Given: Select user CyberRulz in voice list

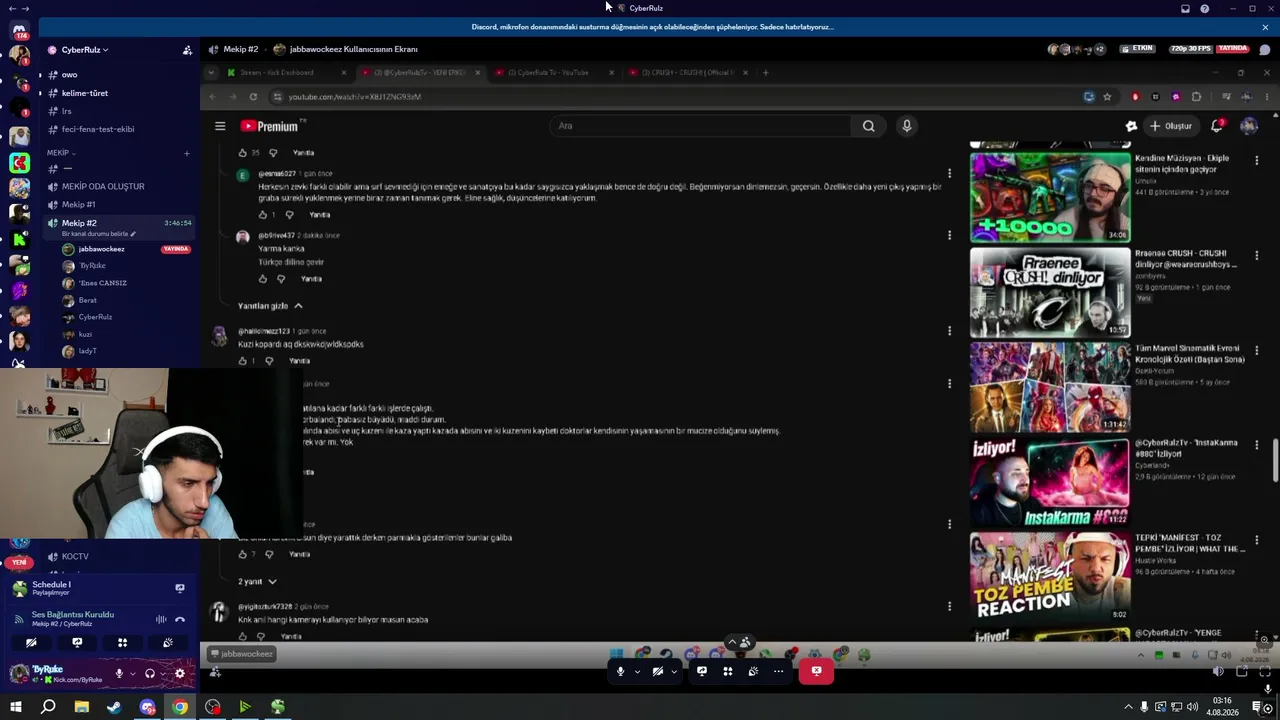Looking at the screenshot, I should tap(95, 317).
